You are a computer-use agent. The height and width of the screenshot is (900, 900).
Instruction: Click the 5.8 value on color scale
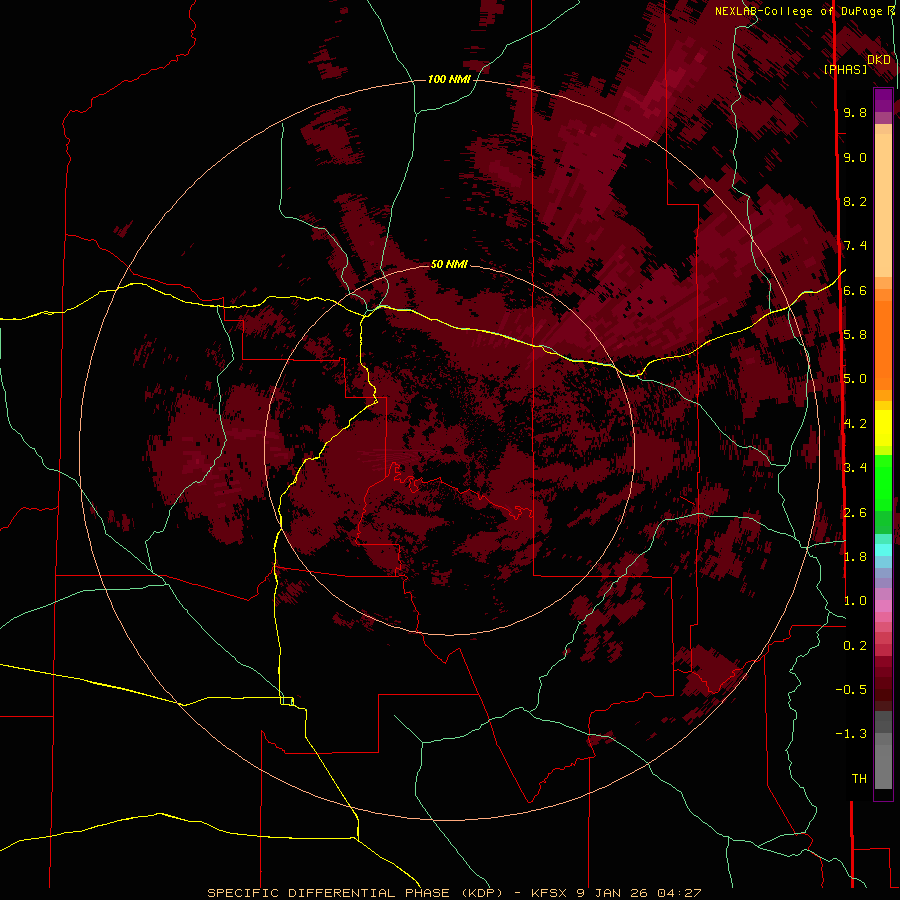pyautogui.click(x=855, y=335)
